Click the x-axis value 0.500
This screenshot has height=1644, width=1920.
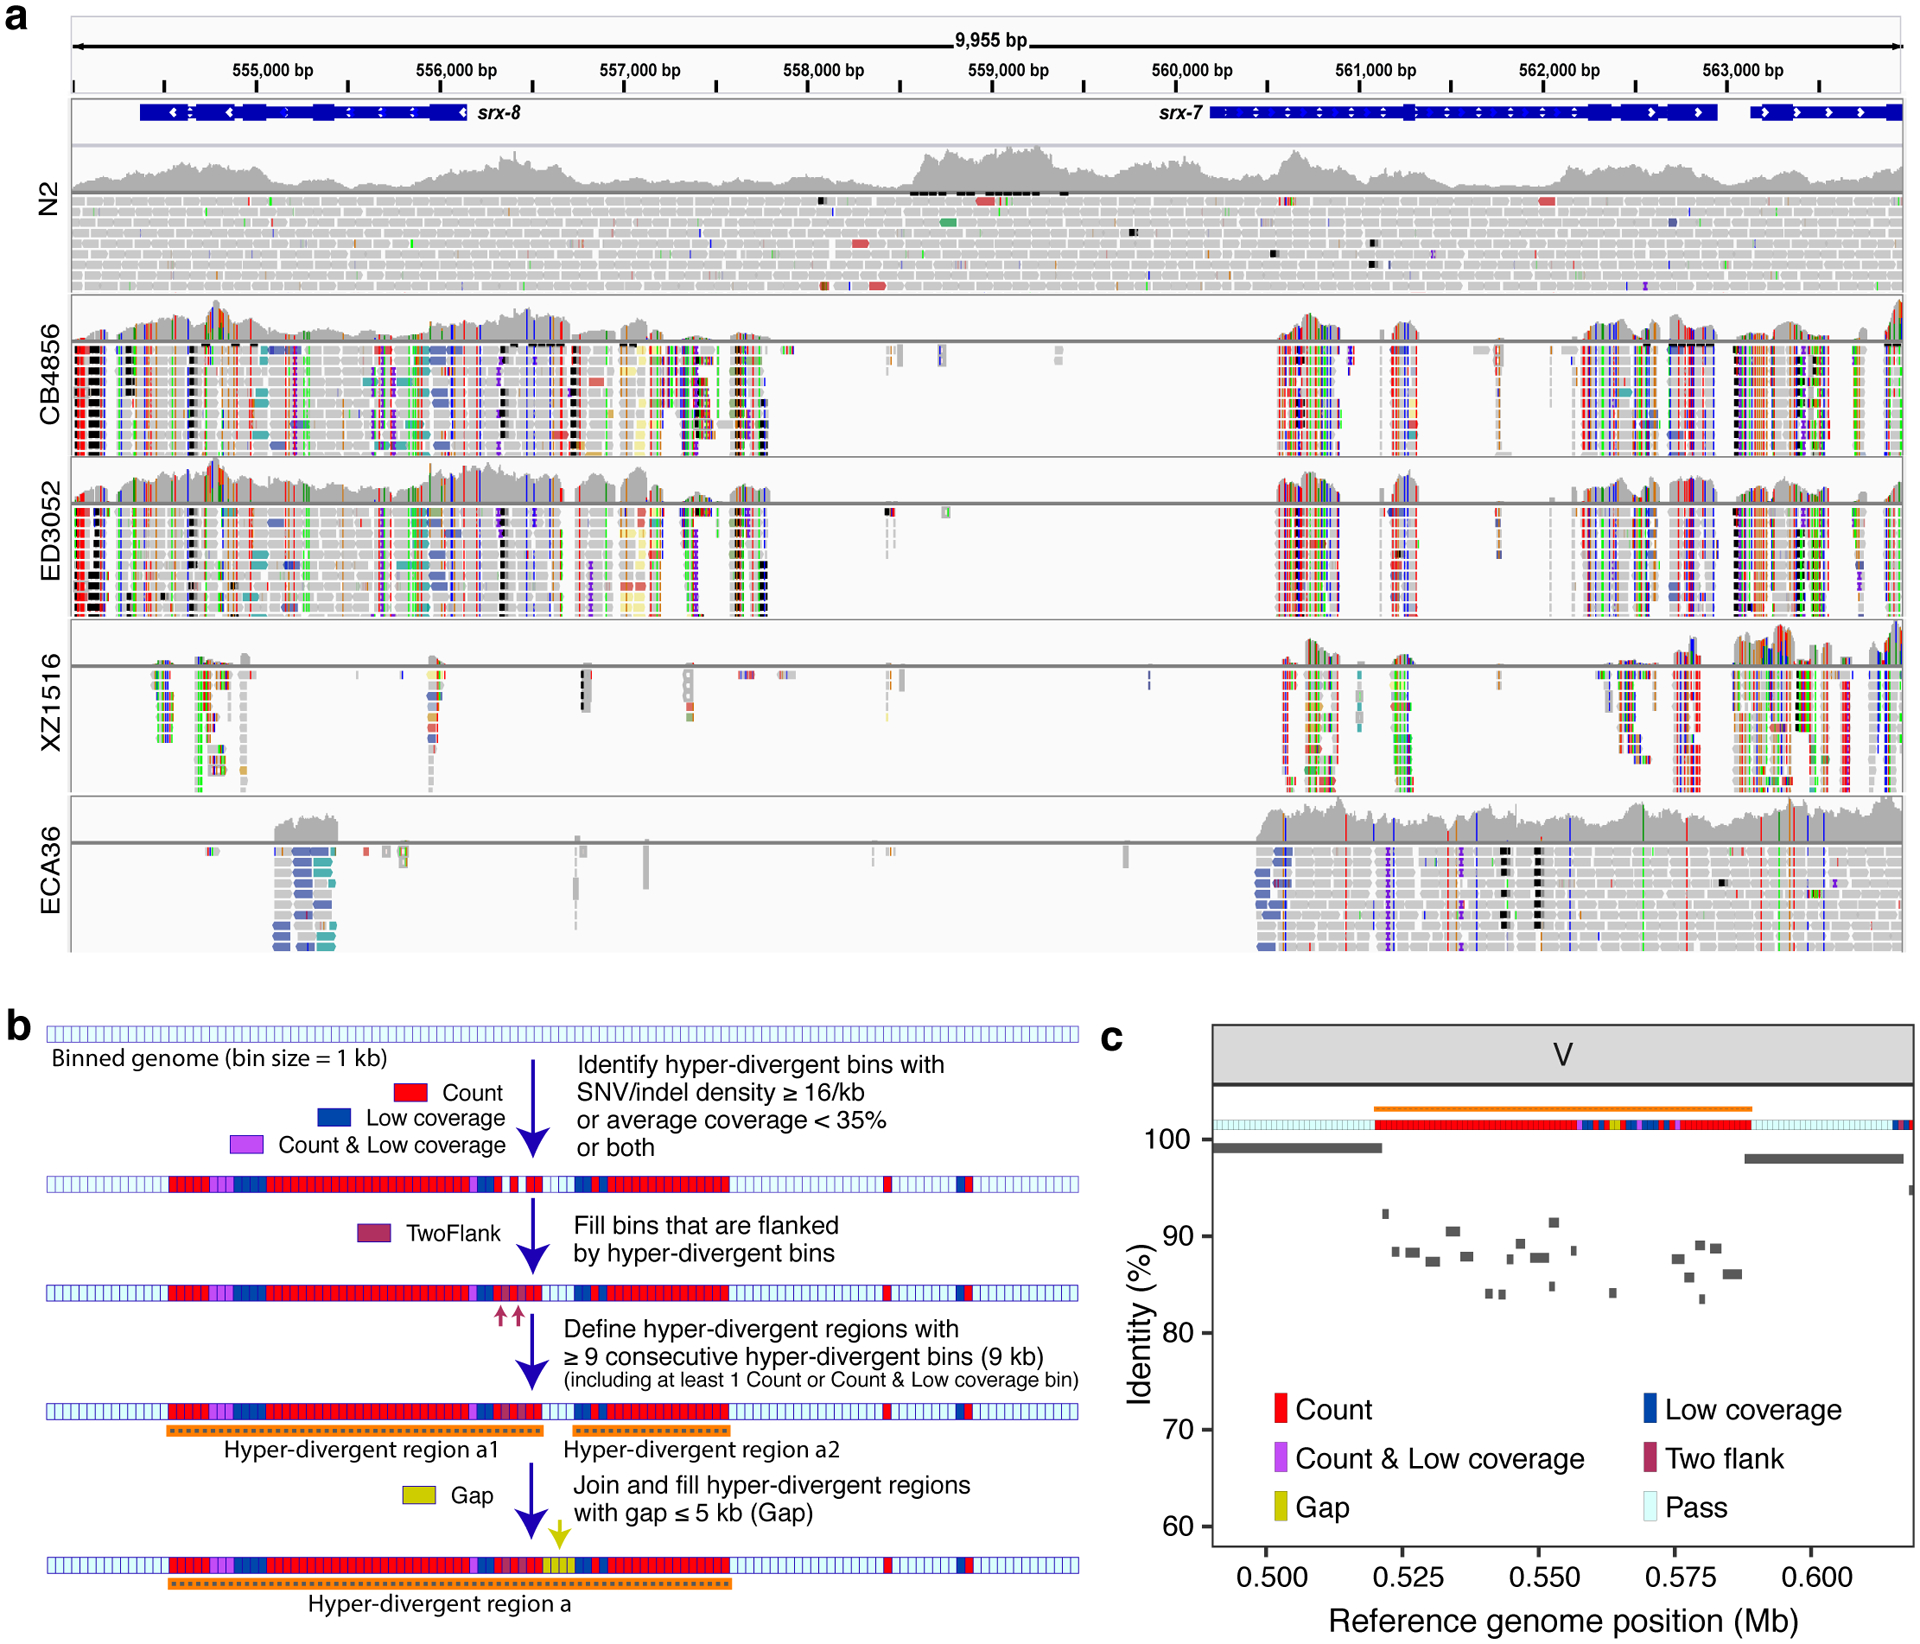click(1271, 1577)
